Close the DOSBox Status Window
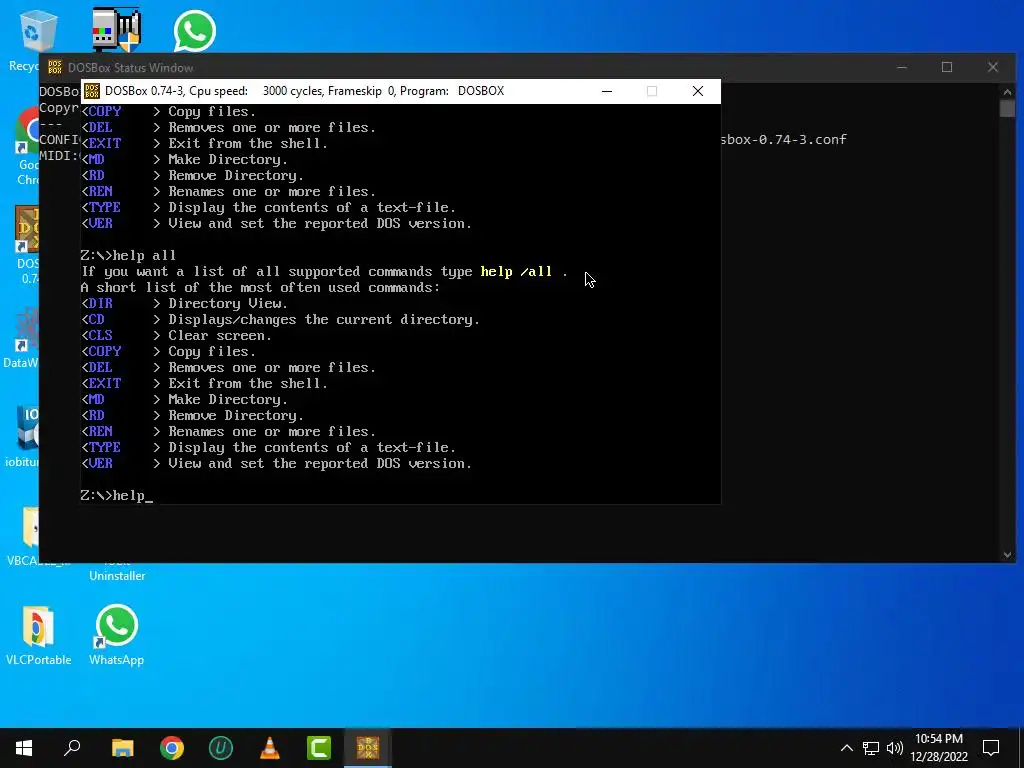The width and height of the screenshot is (1024, 768). pyautogui.click(x=993, y=67)
